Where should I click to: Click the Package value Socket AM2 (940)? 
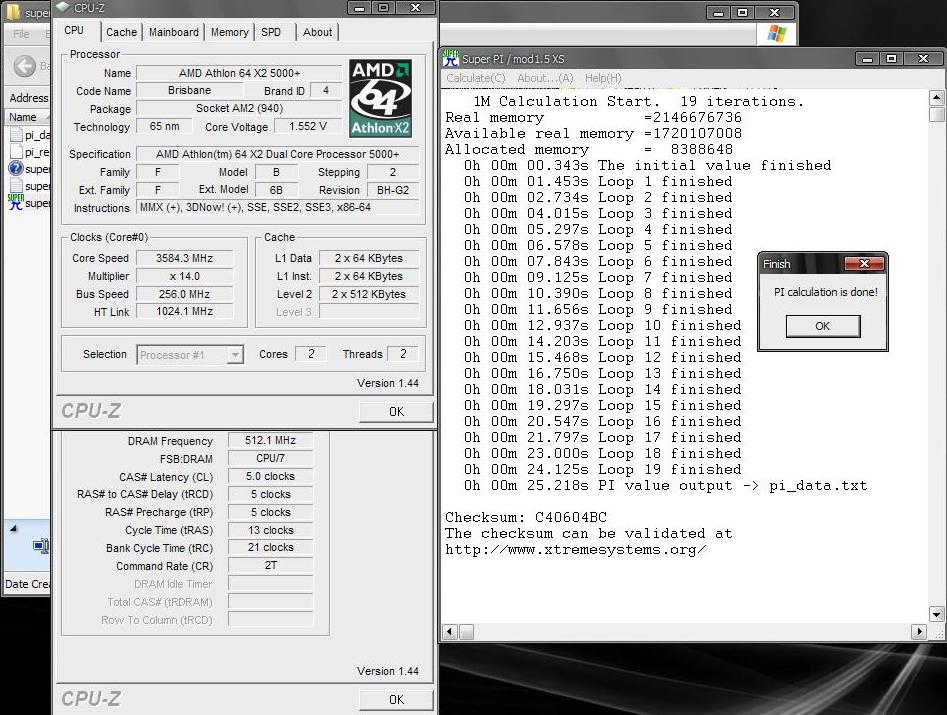point(239,109)
